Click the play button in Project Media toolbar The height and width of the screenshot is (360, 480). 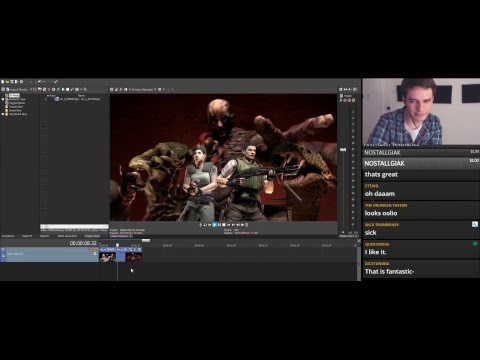(63, 89)
